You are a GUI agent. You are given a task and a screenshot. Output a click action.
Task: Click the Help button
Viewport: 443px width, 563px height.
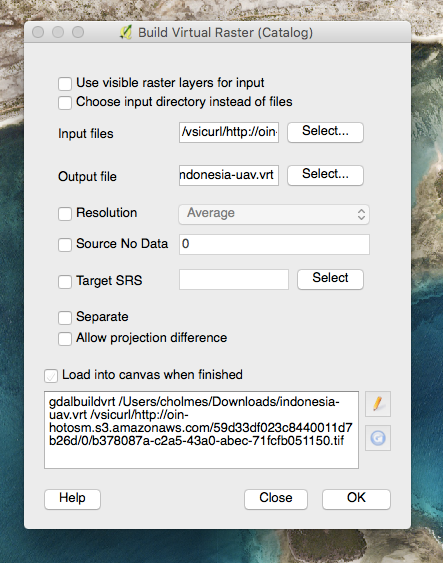[x=73, y=499]
